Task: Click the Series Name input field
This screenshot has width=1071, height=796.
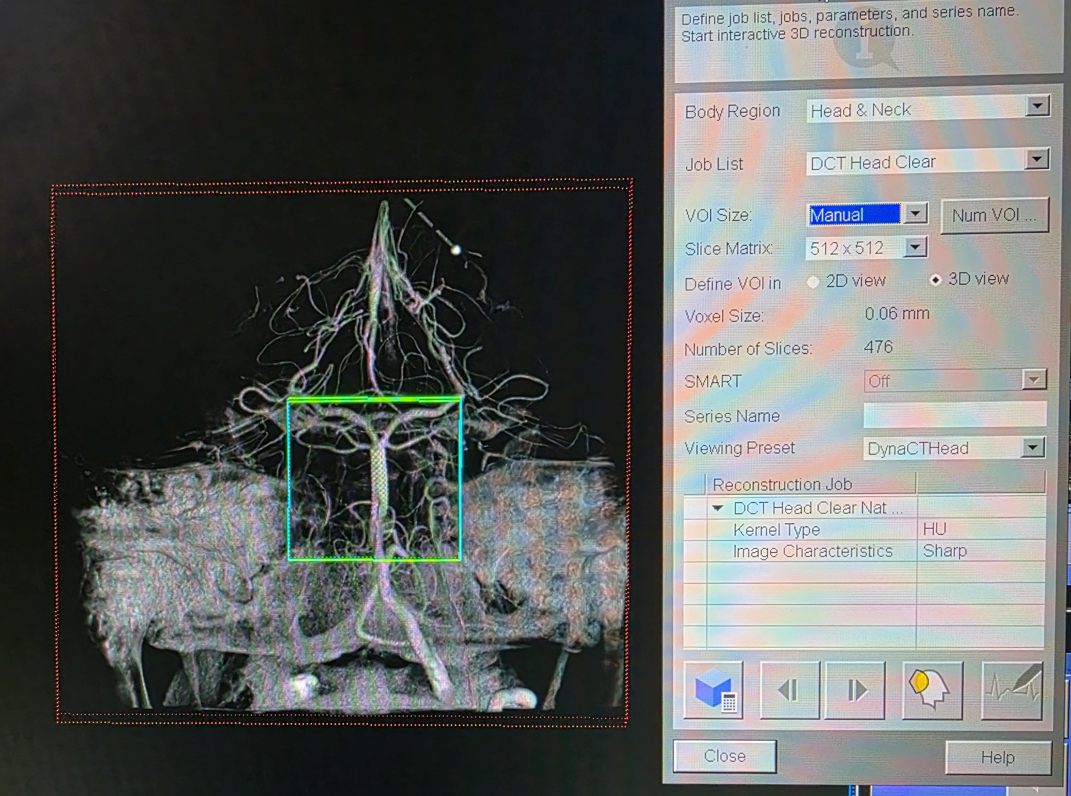Action: pos(954,414)
